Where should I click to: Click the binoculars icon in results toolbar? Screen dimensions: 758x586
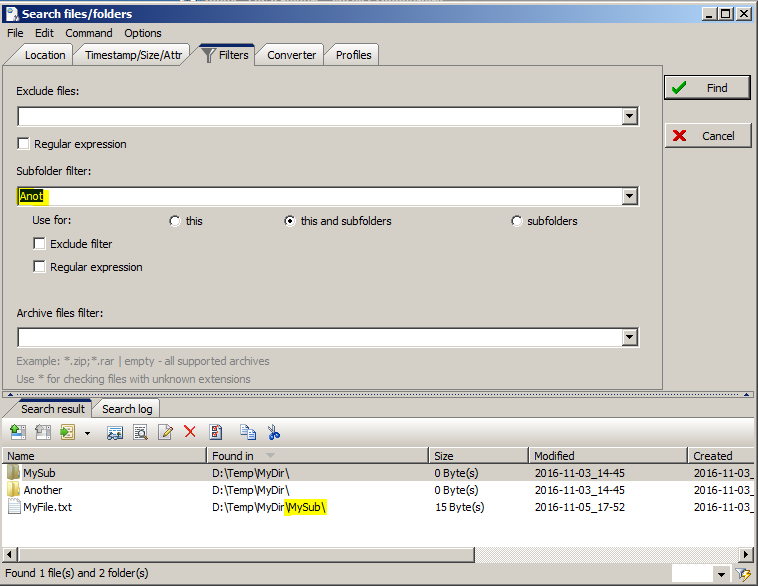[114, 432]
